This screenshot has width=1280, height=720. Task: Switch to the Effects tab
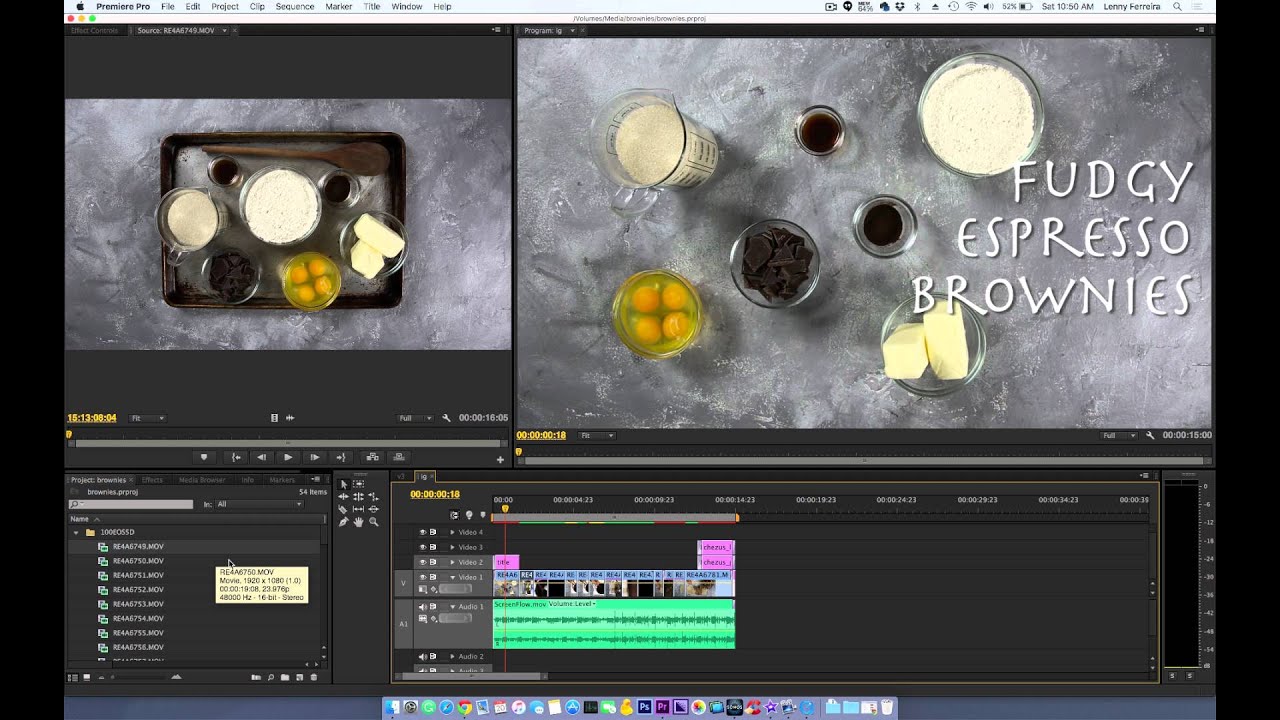(152, 480)
